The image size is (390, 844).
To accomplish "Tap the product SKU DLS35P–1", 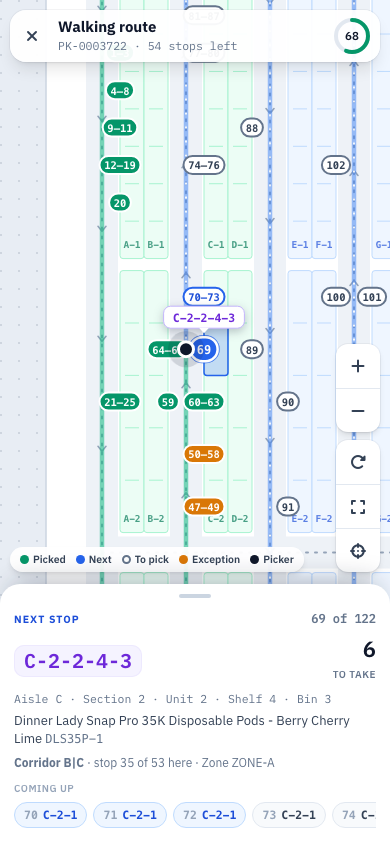I will (74, 738).
